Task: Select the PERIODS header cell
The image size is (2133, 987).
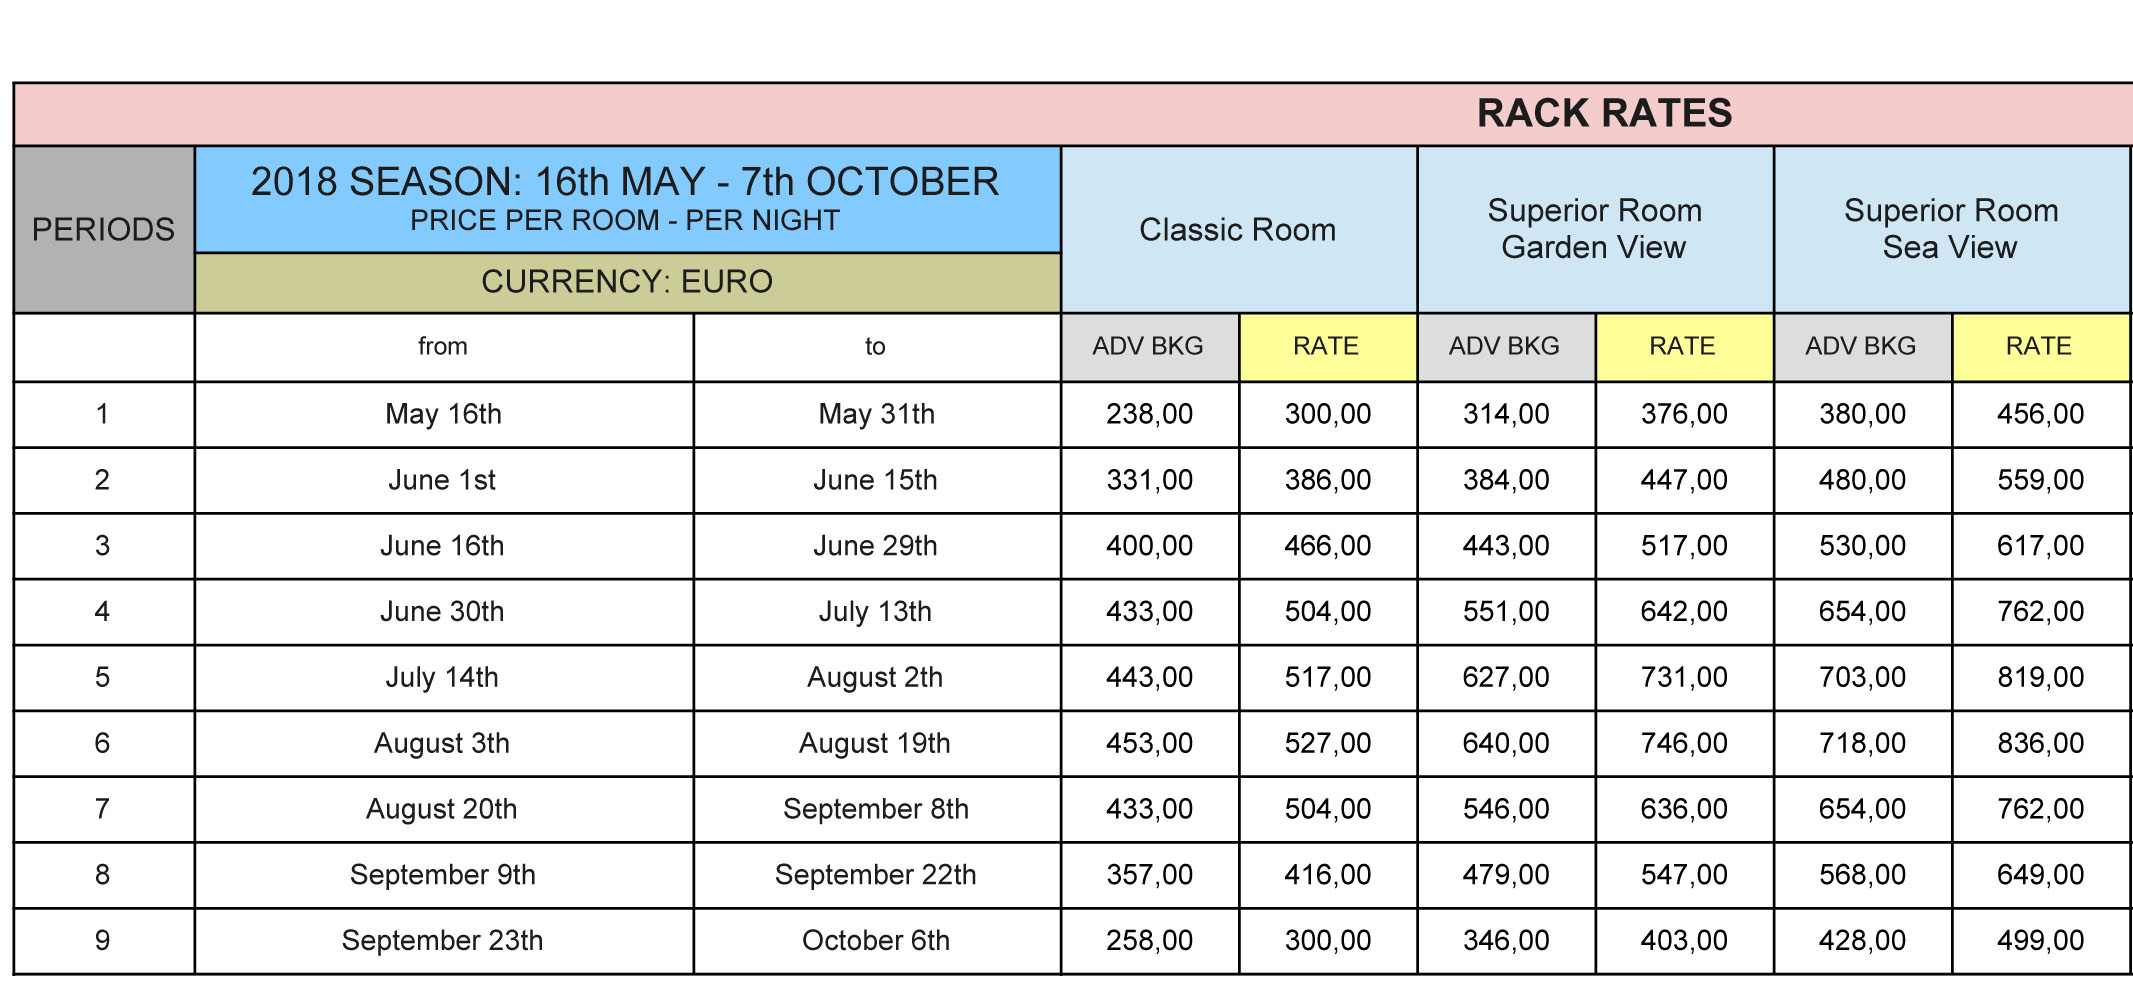Action: 103,230
